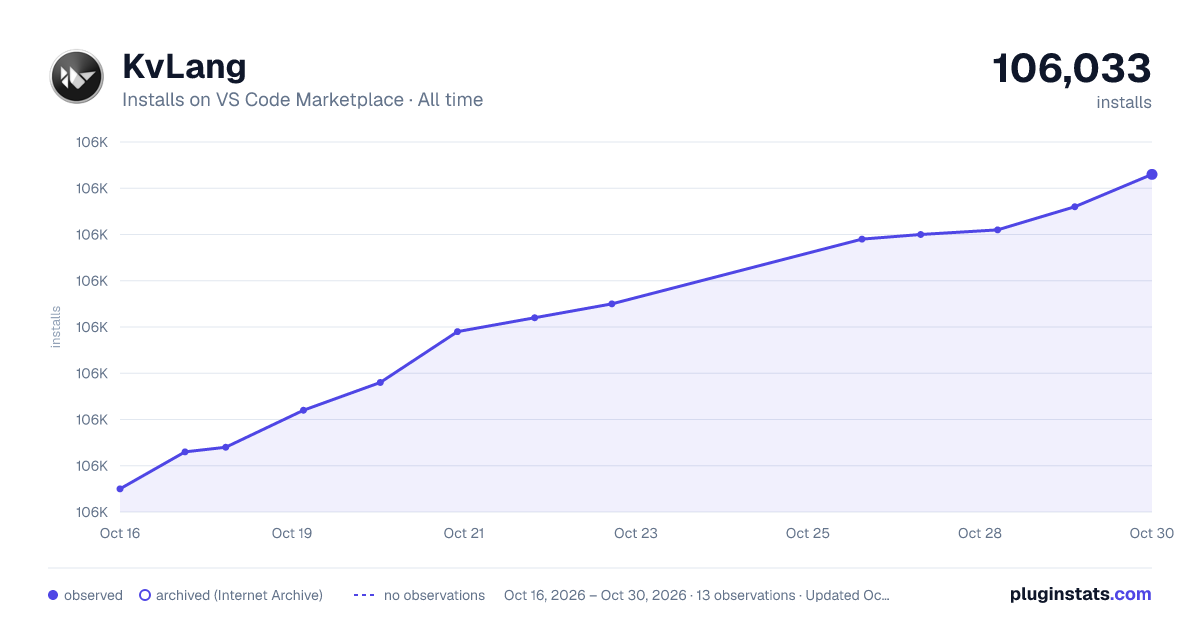
Task: Click the data point just before Oct 23
Action: tap(611, 304)
